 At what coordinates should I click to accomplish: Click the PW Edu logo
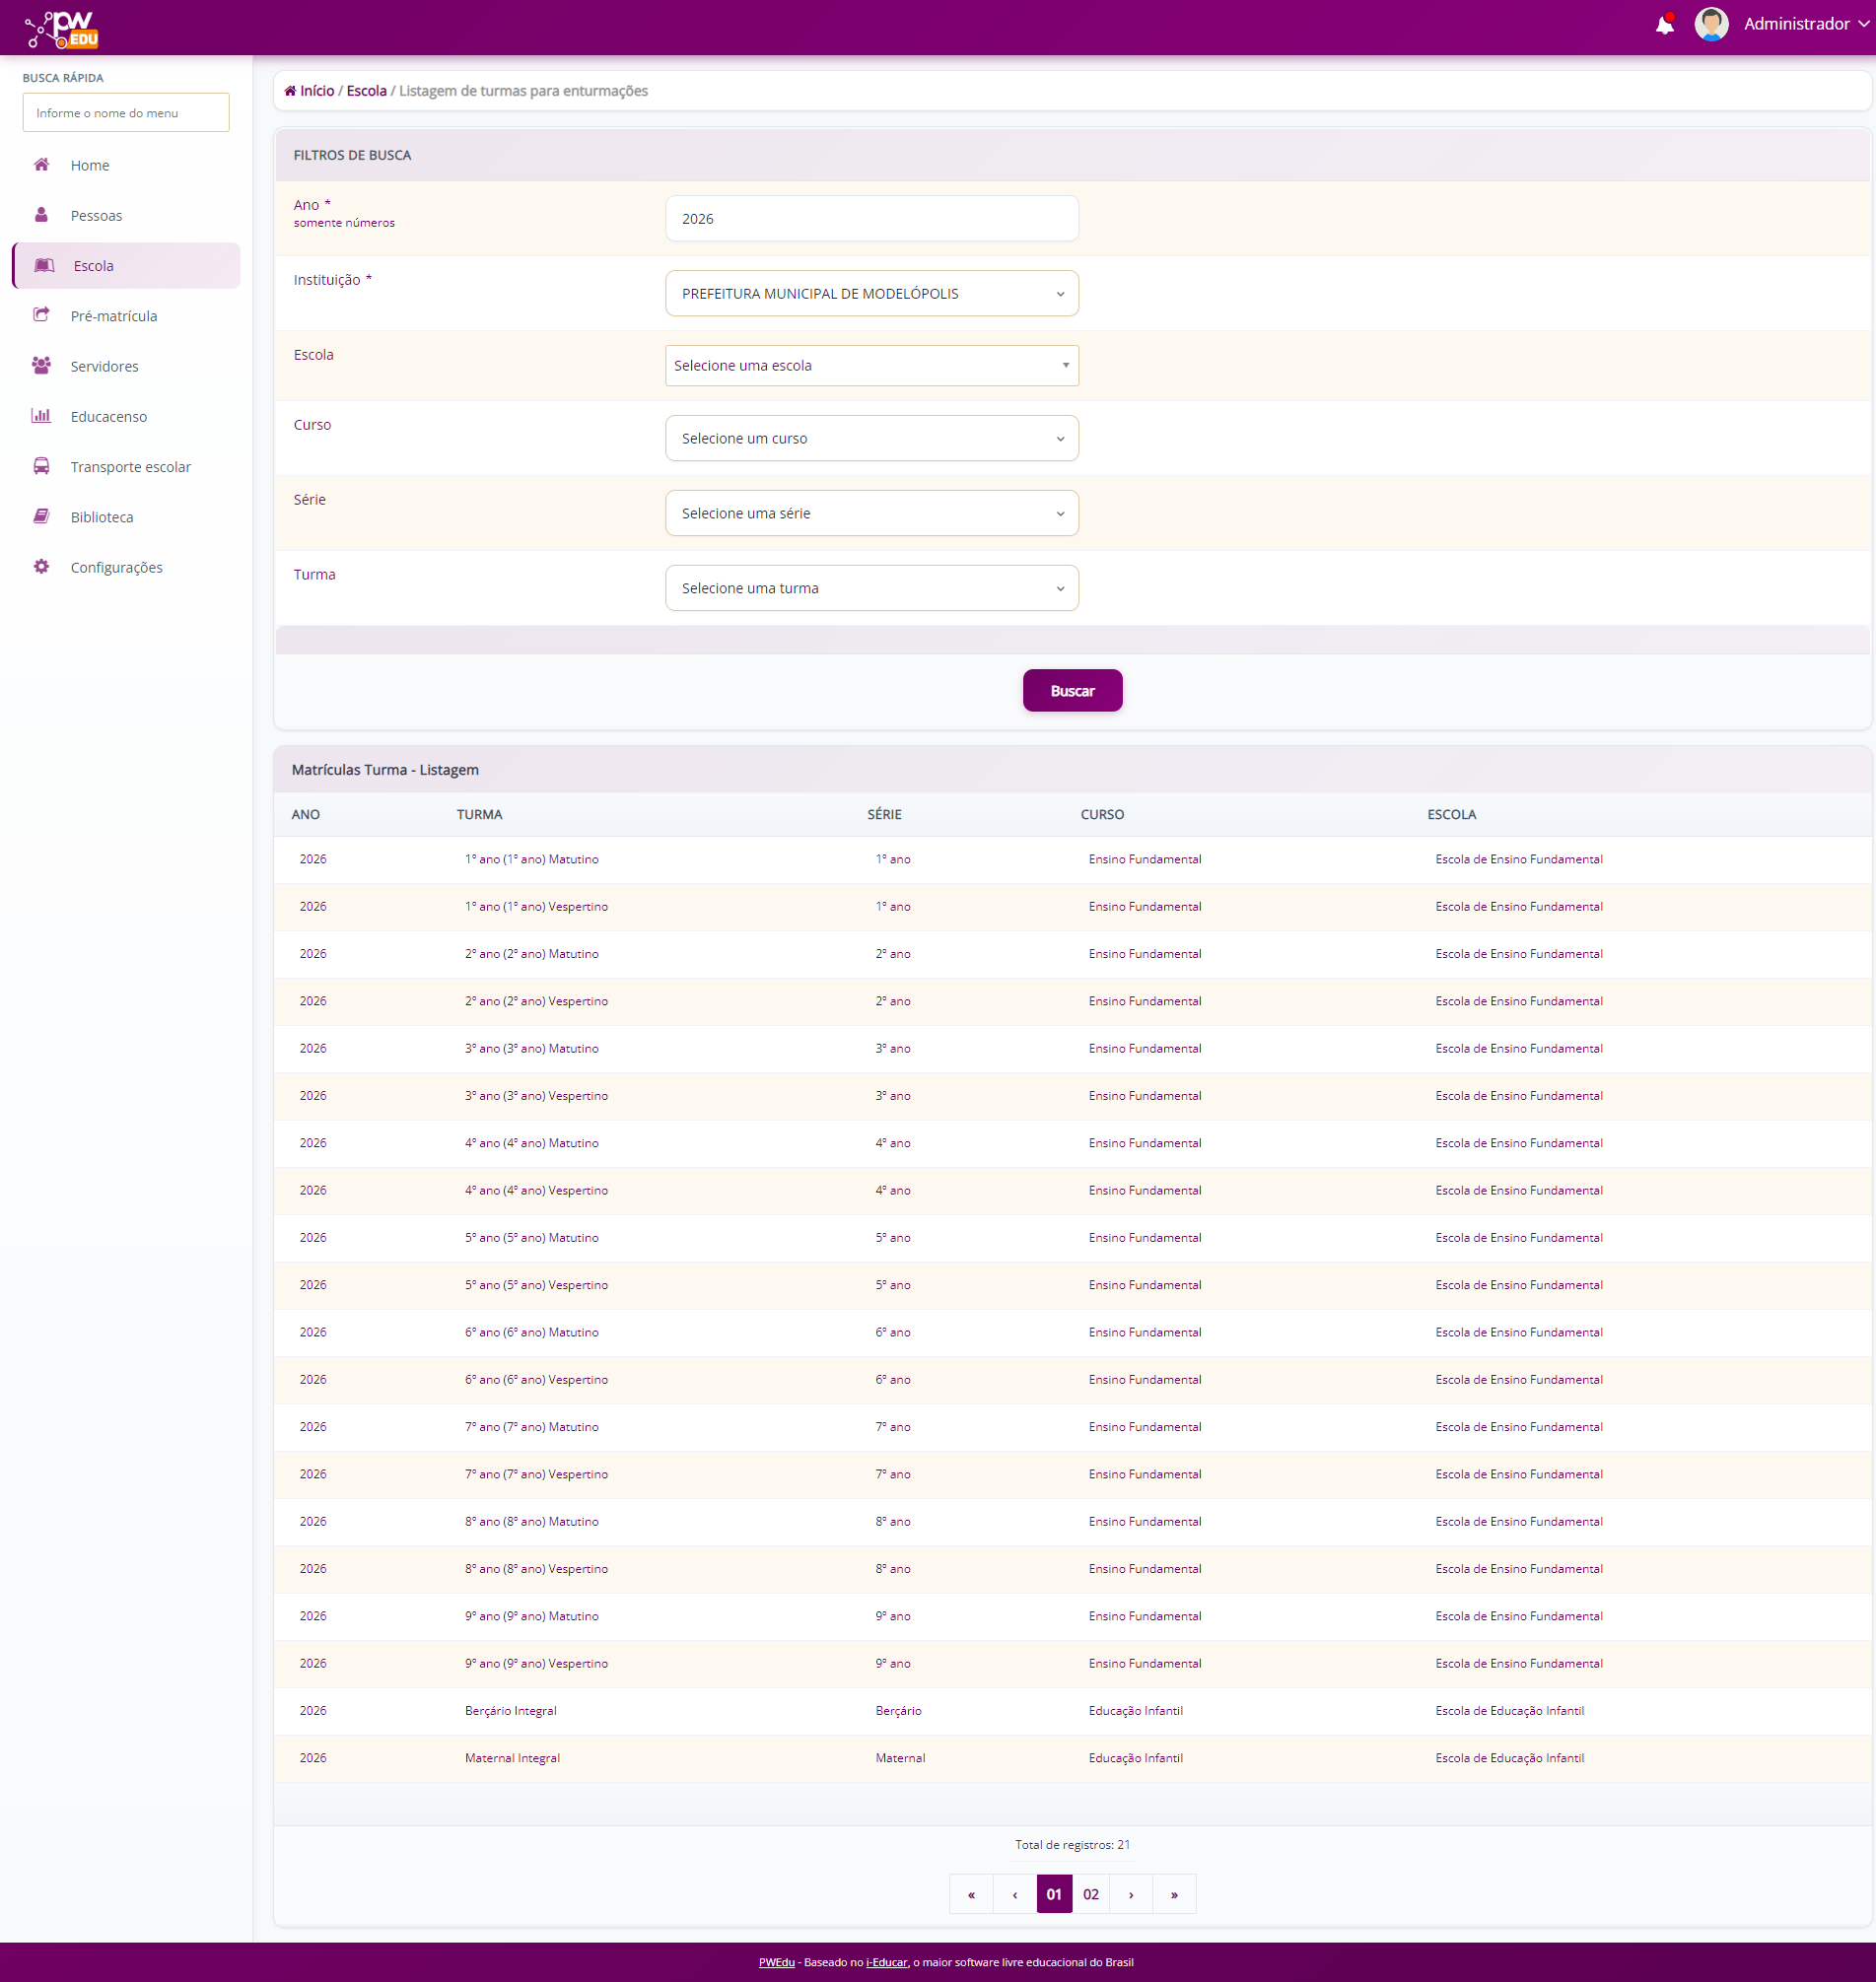(x=62, y=29)
